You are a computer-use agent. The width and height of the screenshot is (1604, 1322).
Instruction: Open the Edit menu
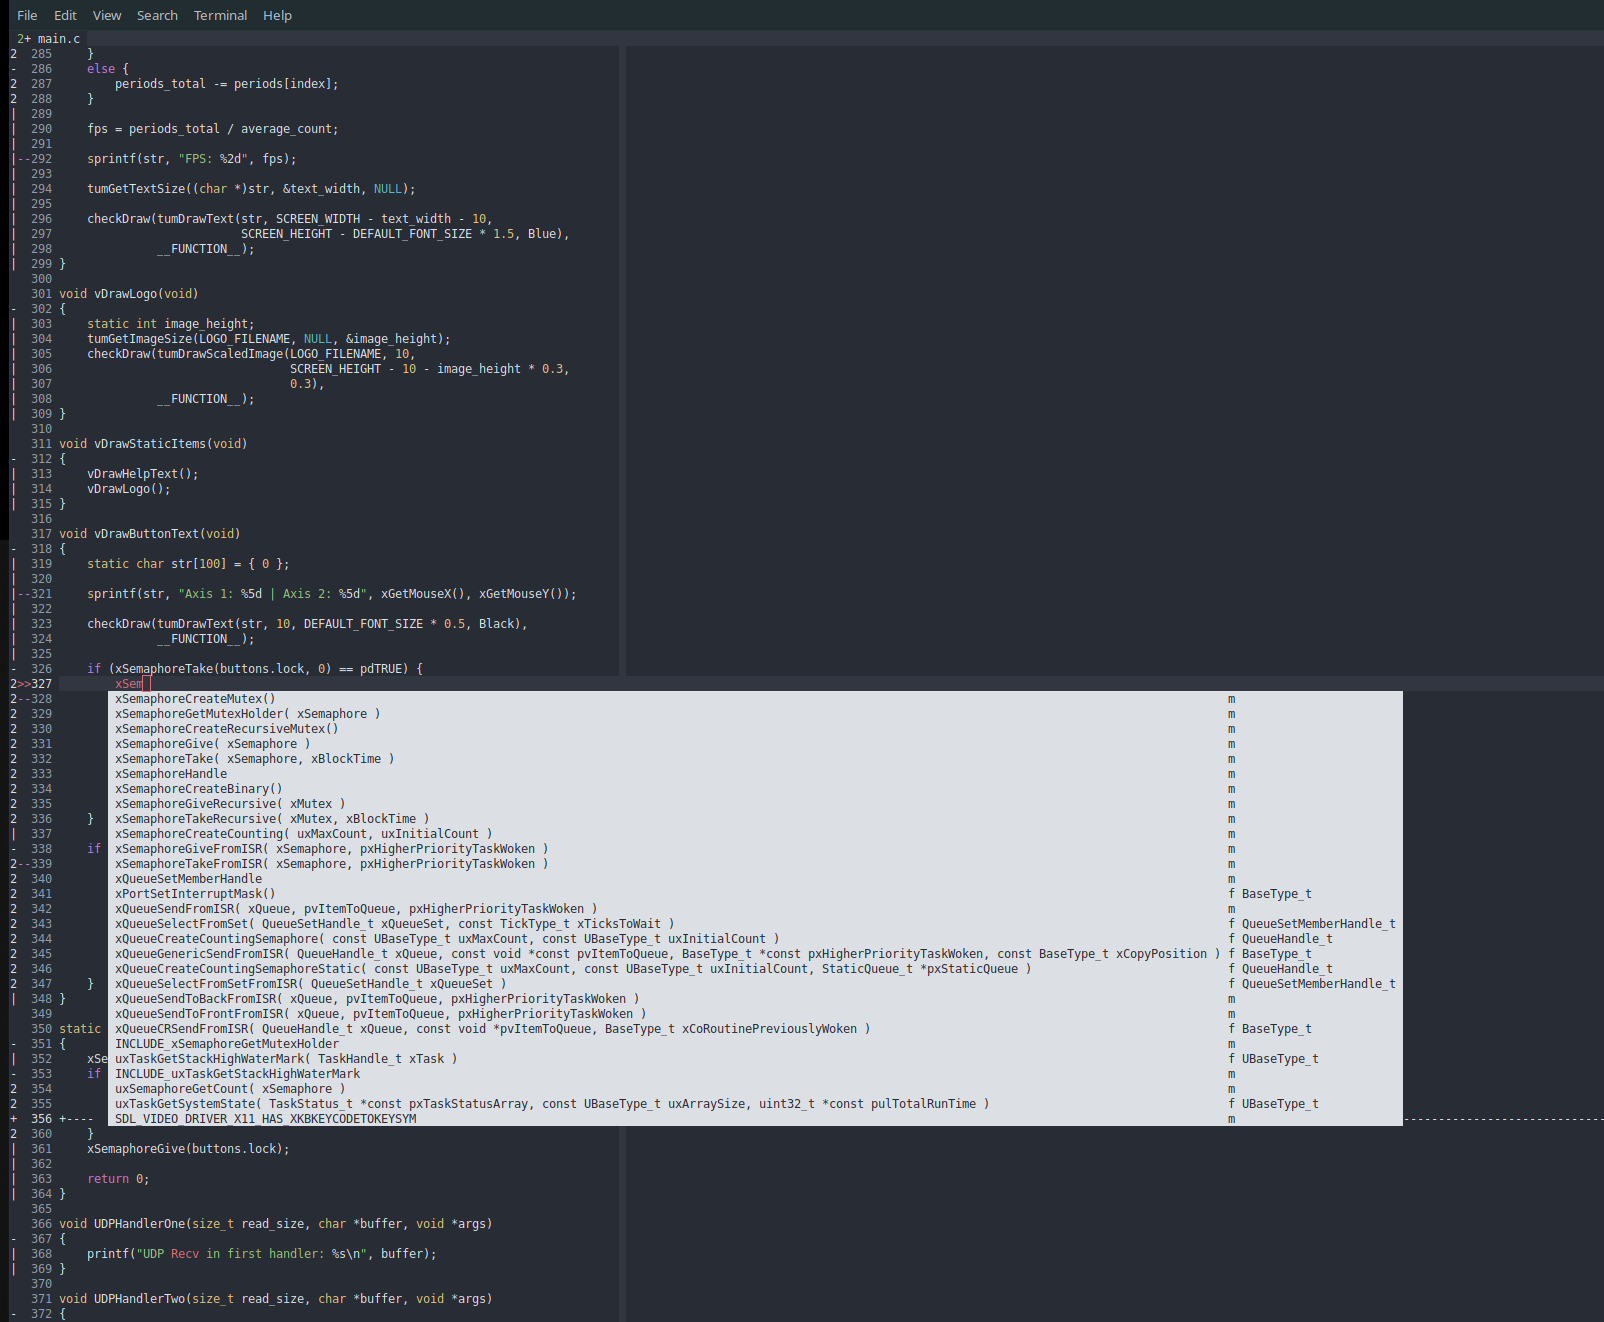pos(65,15)
